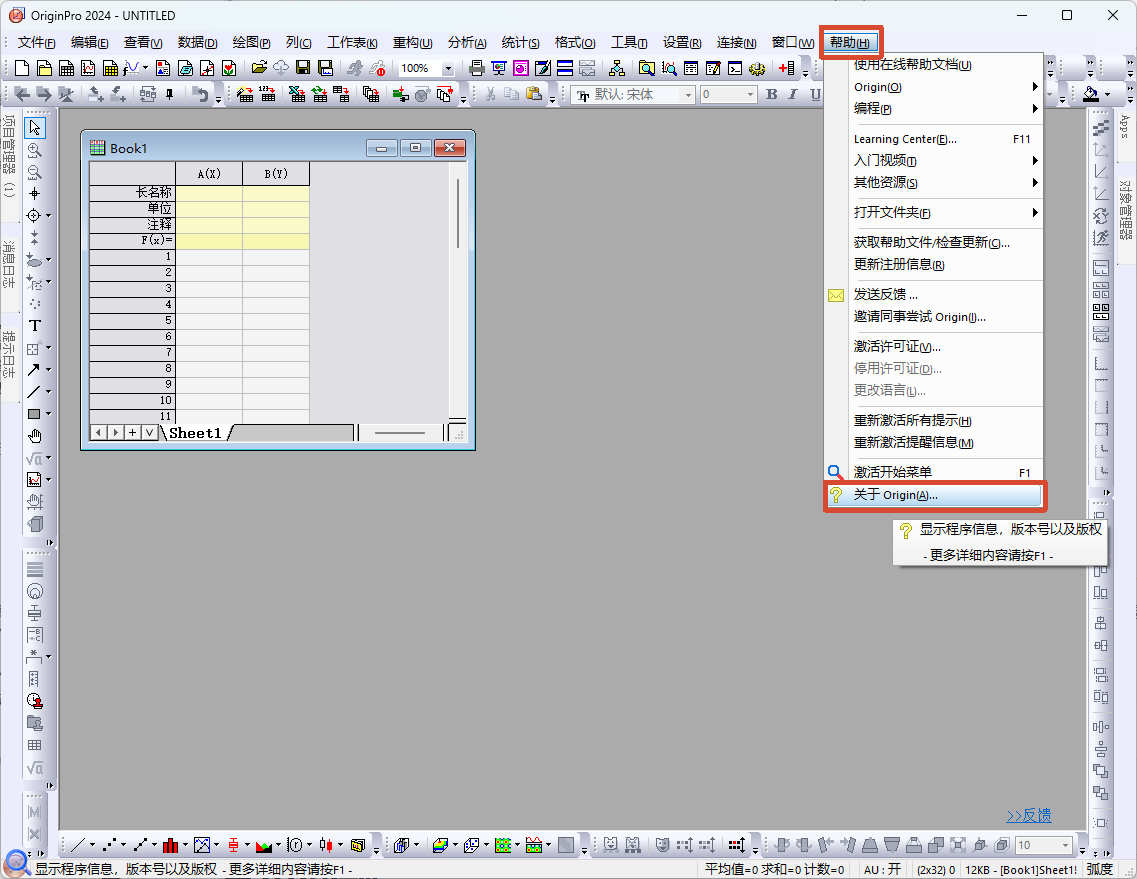The height and width of the screenshot is (879, 1137).
Task: Select the Arrow drawing tool
Action: [33, 370]
